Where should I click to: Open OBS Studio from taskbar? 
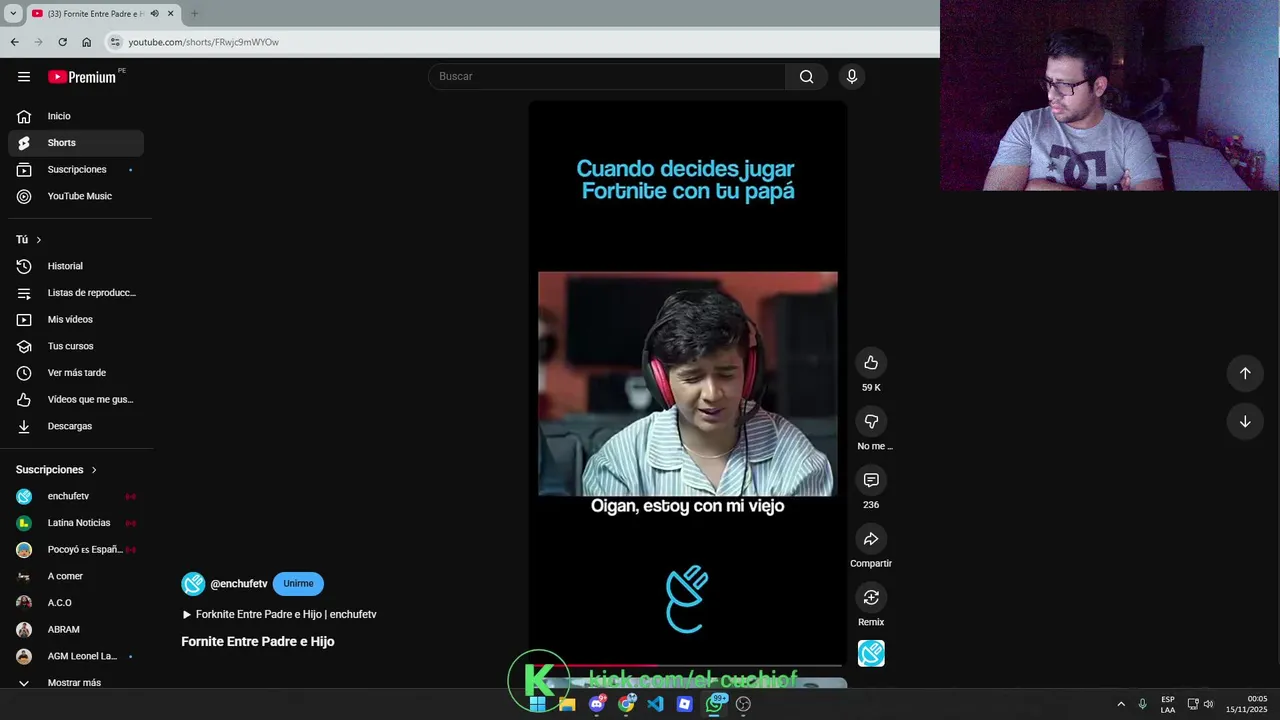coord(743,704)
